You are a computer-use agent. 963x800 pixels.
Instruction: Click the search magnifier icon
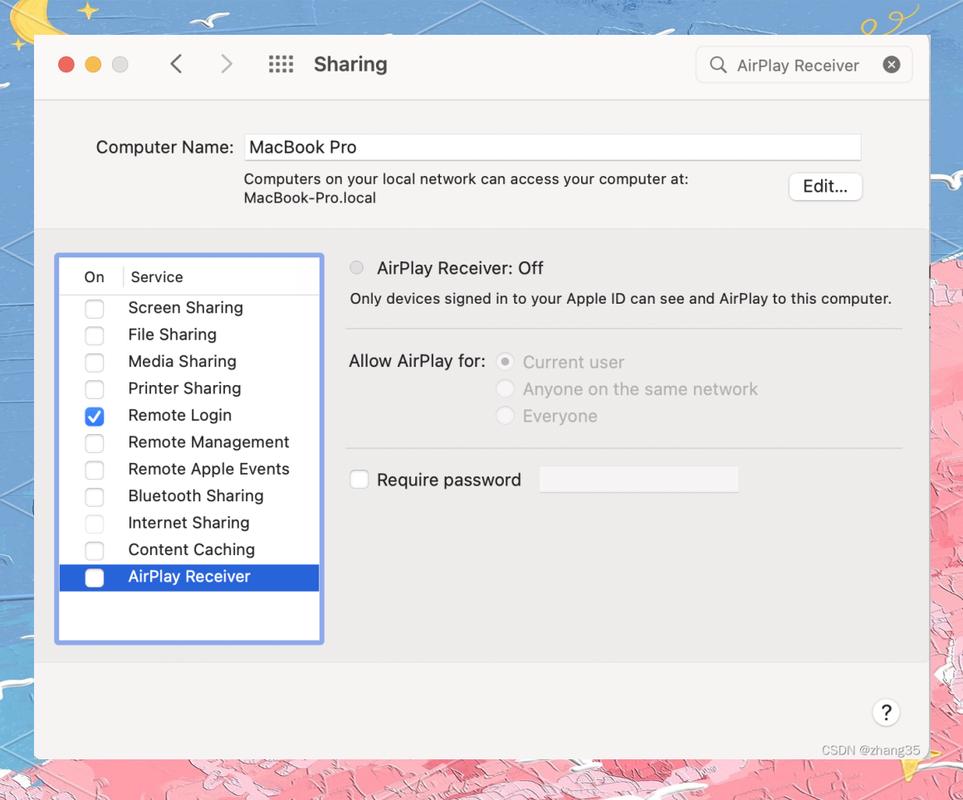717,64
